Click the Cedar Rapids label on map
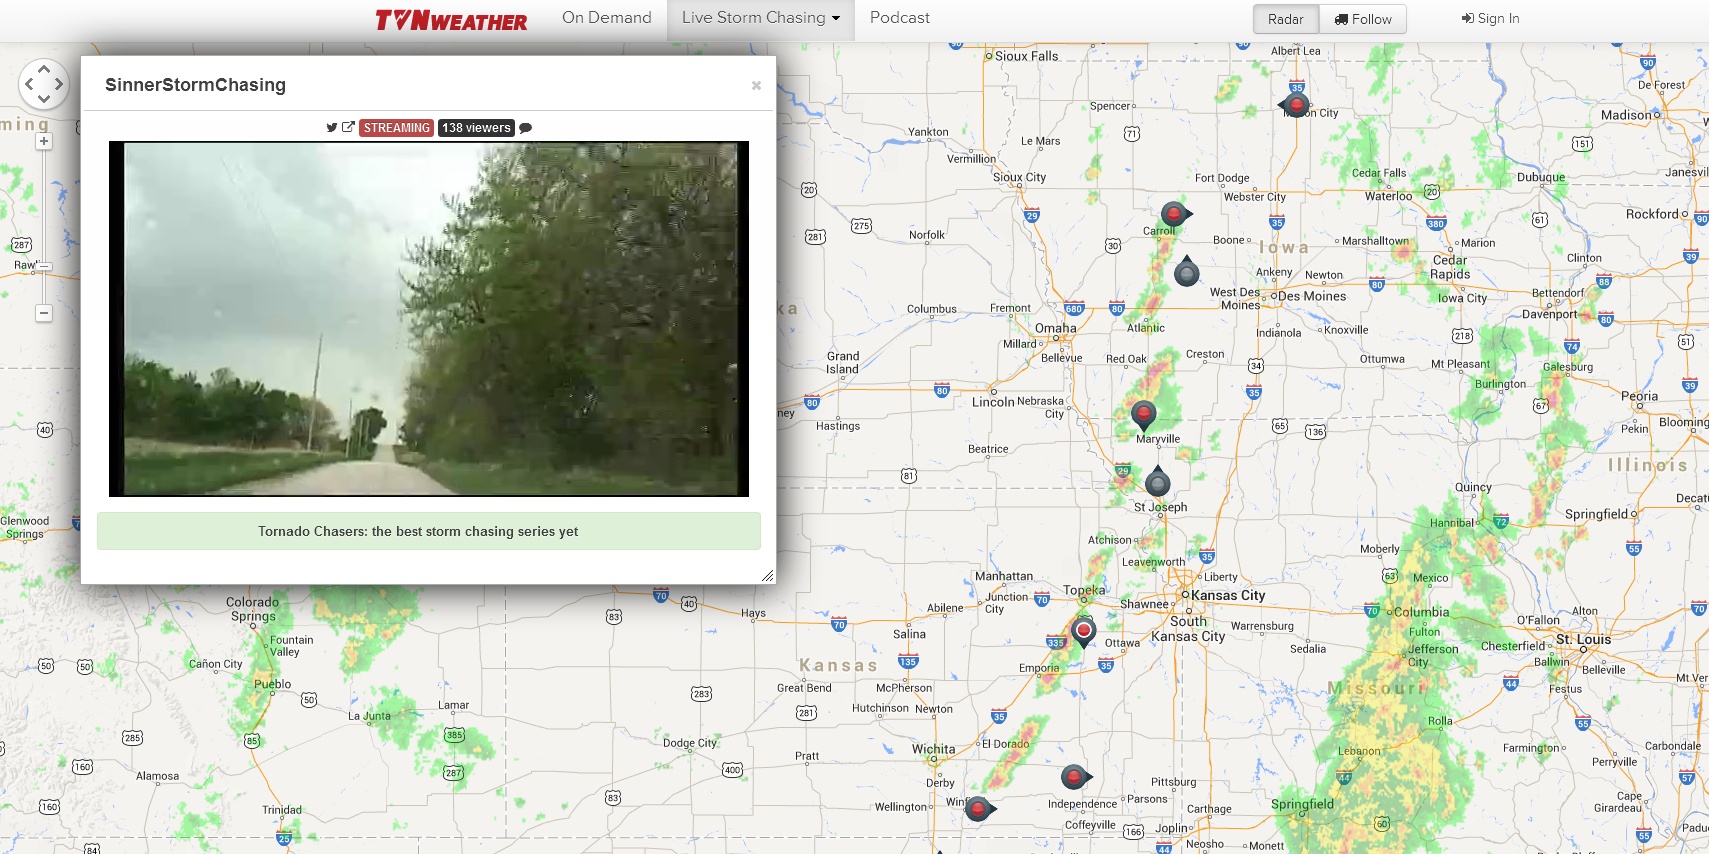The width and height of the screenshot is (1709, 854). click(x=1450, y=267)
